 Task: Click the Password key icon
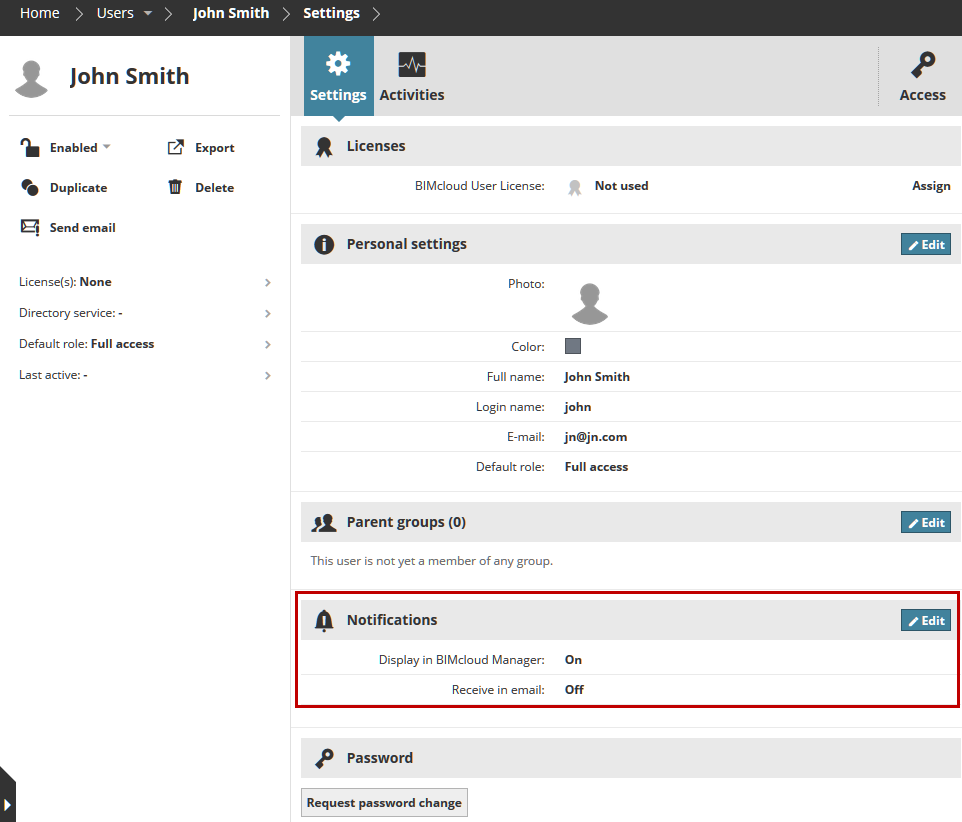click(325, 759)
